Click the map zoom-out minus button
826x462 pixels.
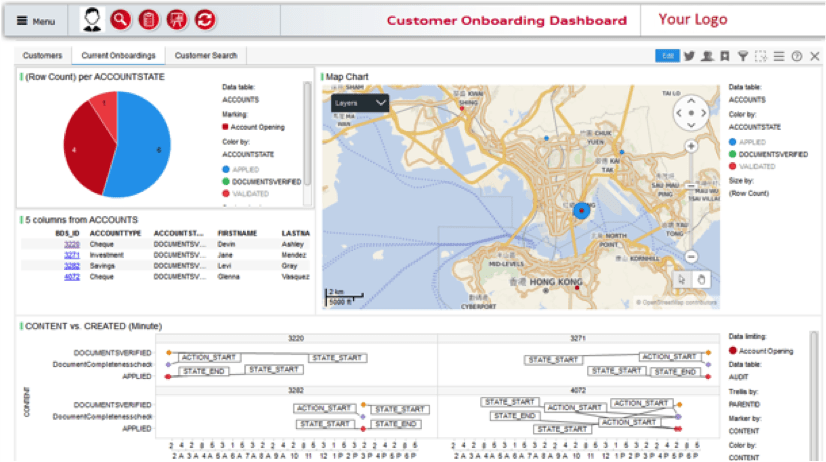pyautogui.click(x=691, y=257)
